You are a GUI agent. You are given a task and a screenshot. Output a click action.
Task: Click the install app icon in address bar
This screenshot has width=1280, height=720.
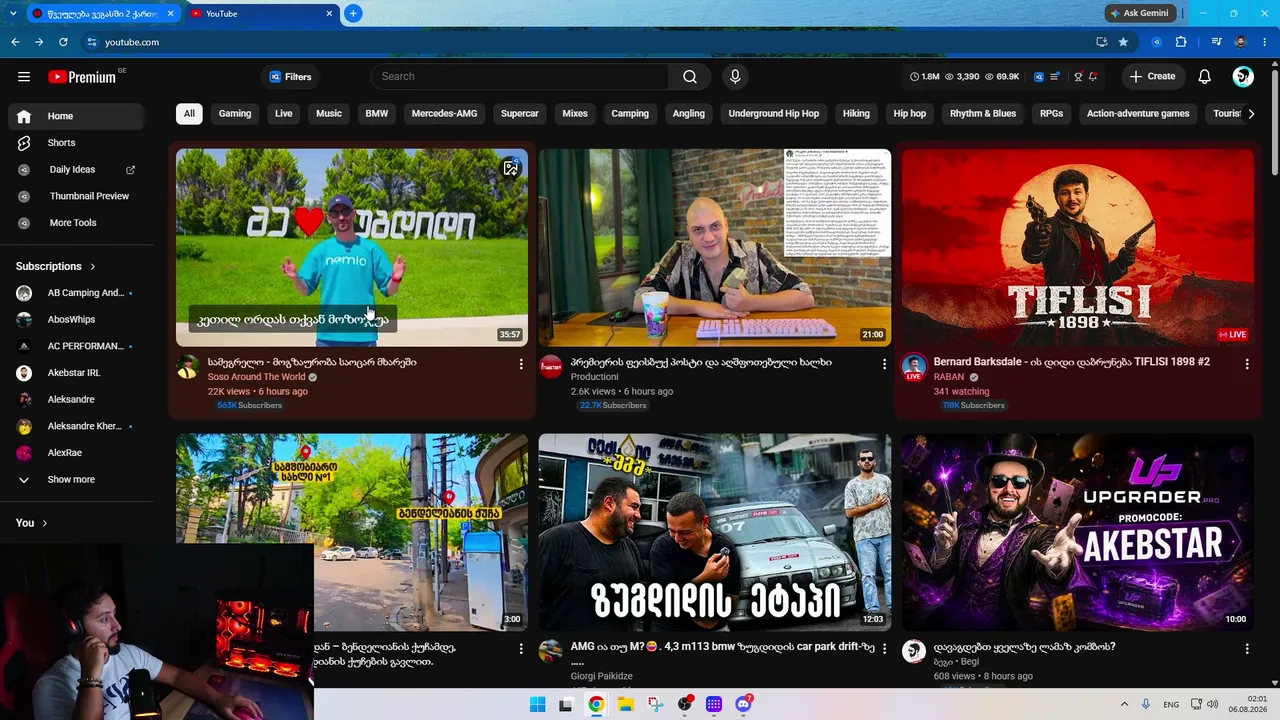click(1101, 42)
